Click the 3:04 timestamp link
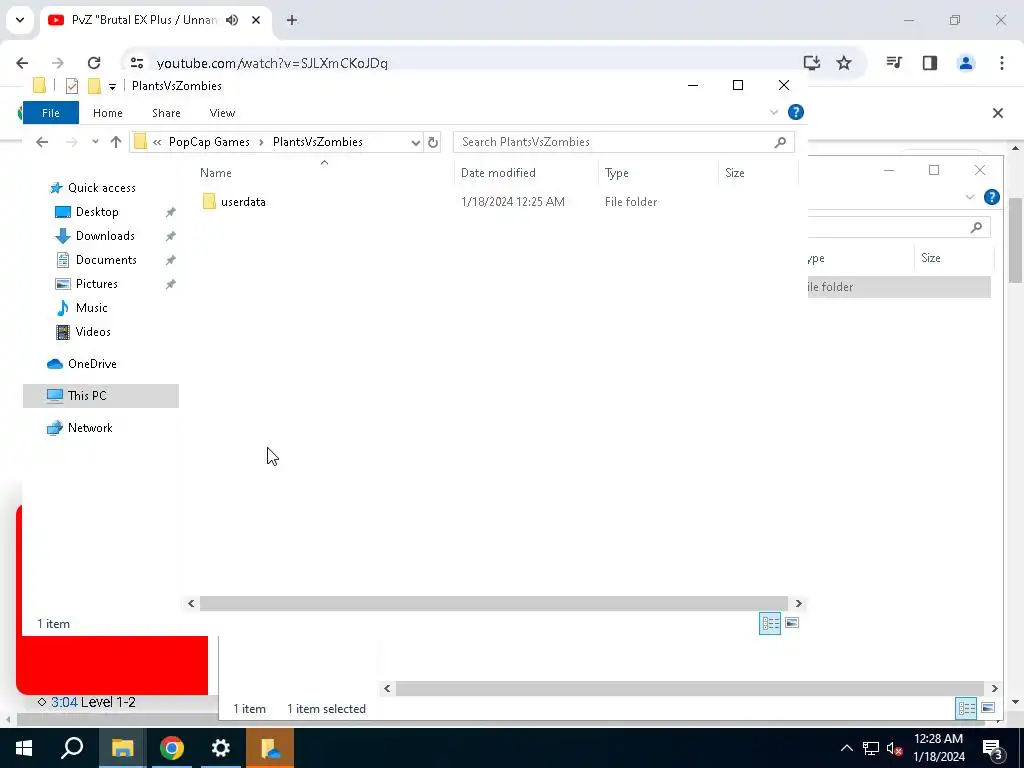The width and height of the screenshot is (1024, 768). (64, 703)
